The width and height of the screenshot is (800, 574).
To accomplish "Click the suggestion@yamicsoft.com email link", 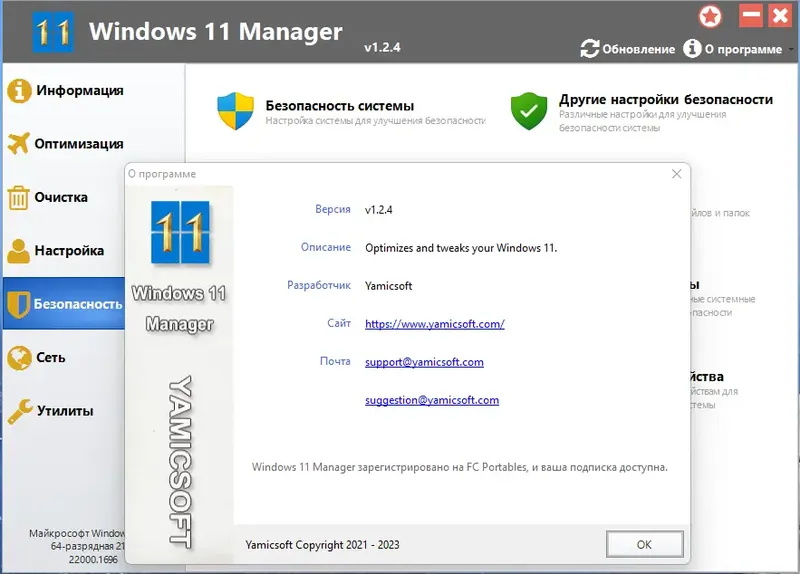I will (x=432, y=401).
